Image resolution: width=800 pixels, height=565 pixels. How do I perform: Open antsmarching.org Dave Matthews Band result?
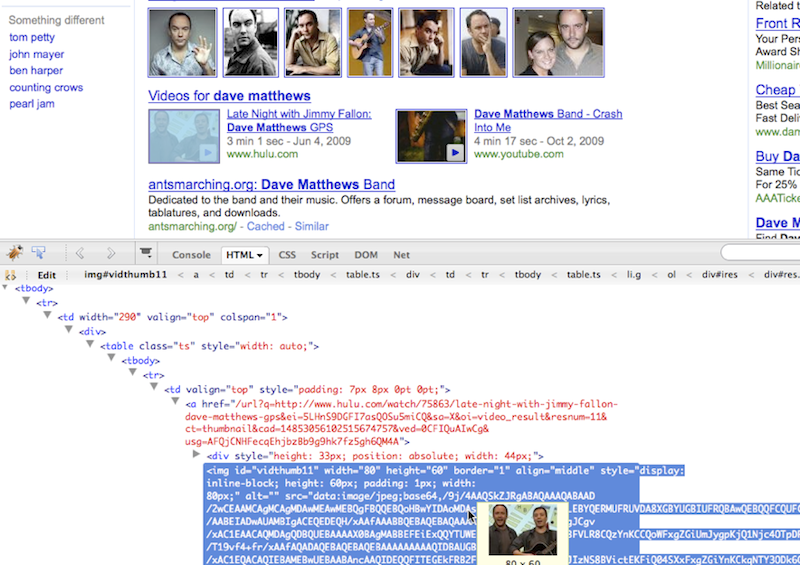pos(271,184)
